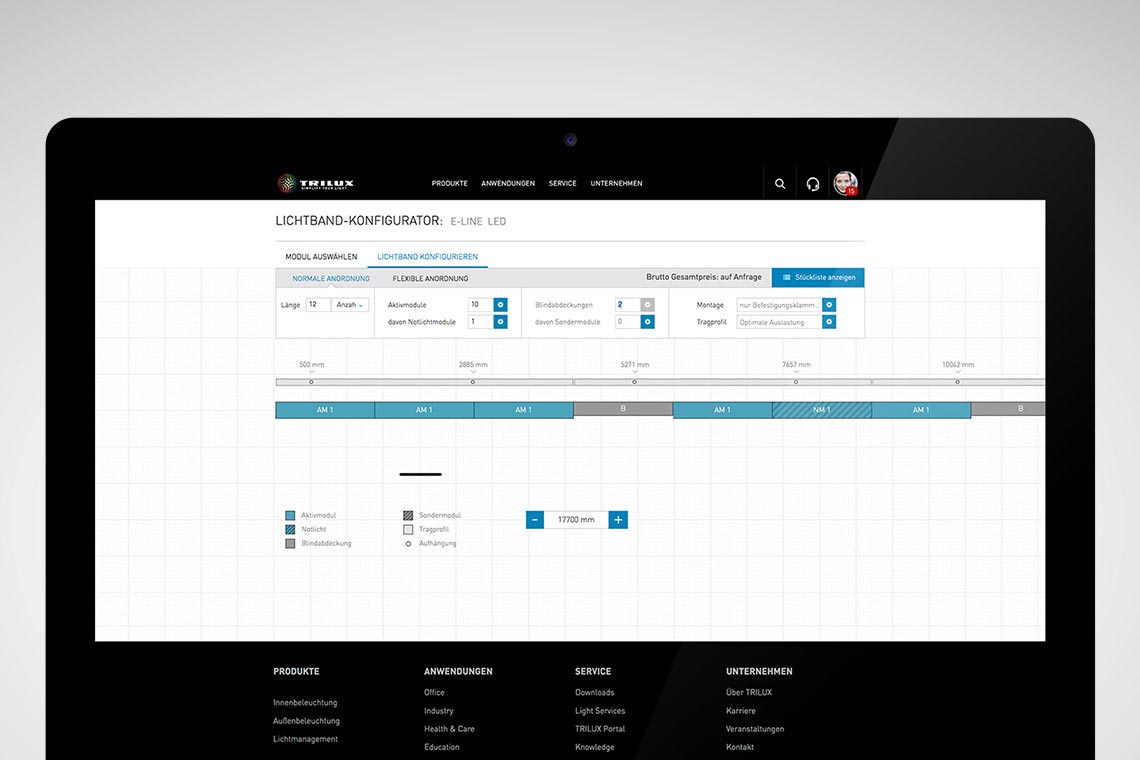This screenshot has width=1140, height=760.
Task: Switch to the Modul auswählen tab
Action: 321,257
